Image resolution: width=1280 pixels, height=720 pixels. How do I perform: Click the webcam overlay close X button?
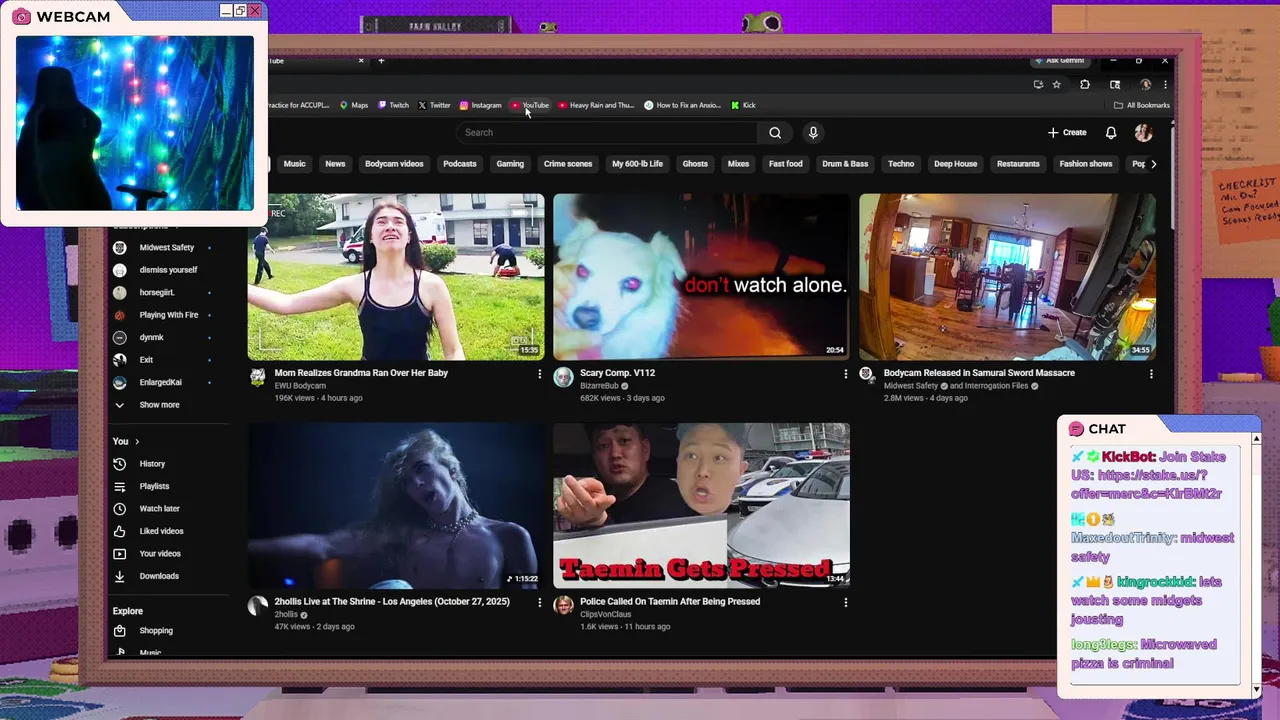click(x=255, y=10)
